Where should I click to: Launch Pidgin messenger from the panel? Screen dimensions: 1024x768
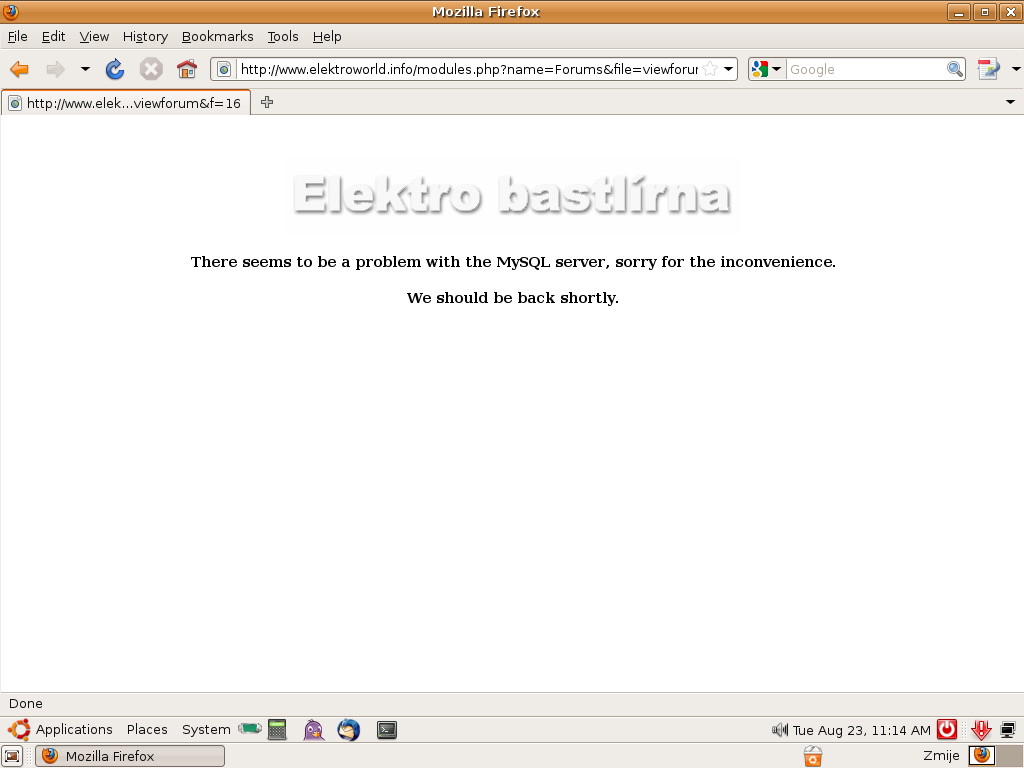(314, 730)
